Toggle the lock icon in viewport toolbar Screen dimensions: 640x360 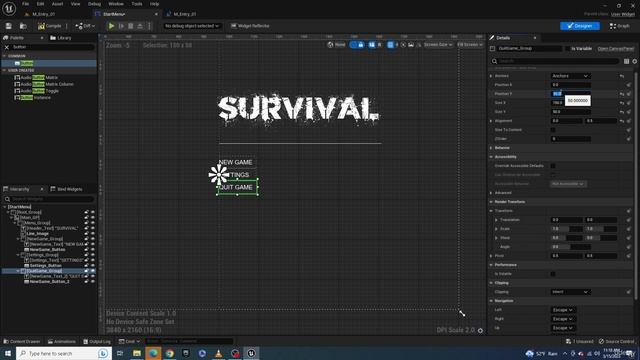tap(361, 44)
